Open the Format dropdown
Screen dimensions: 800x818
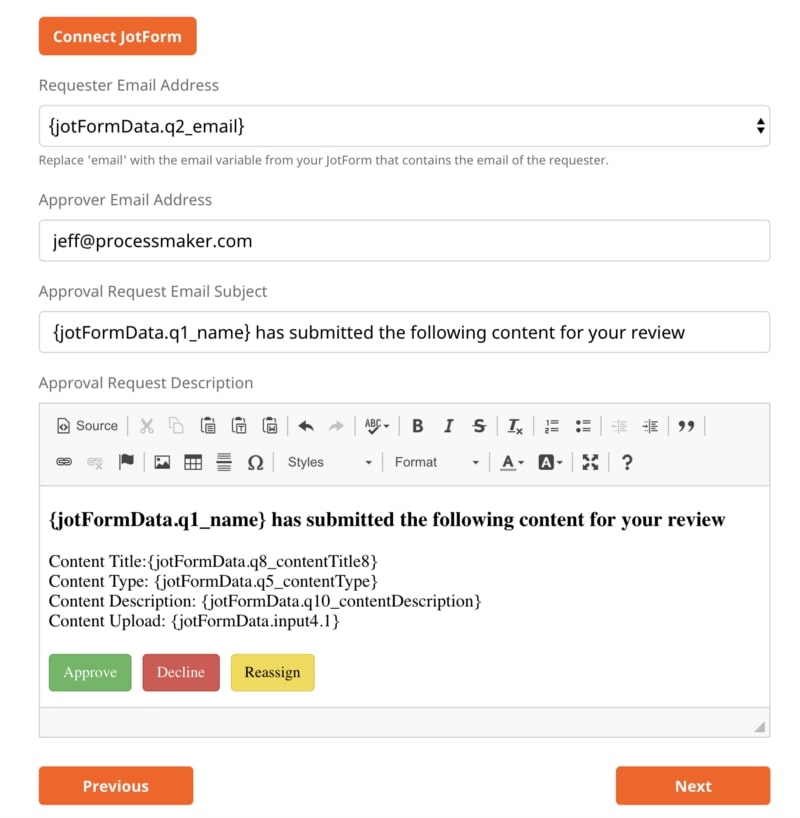click(437, 462)
